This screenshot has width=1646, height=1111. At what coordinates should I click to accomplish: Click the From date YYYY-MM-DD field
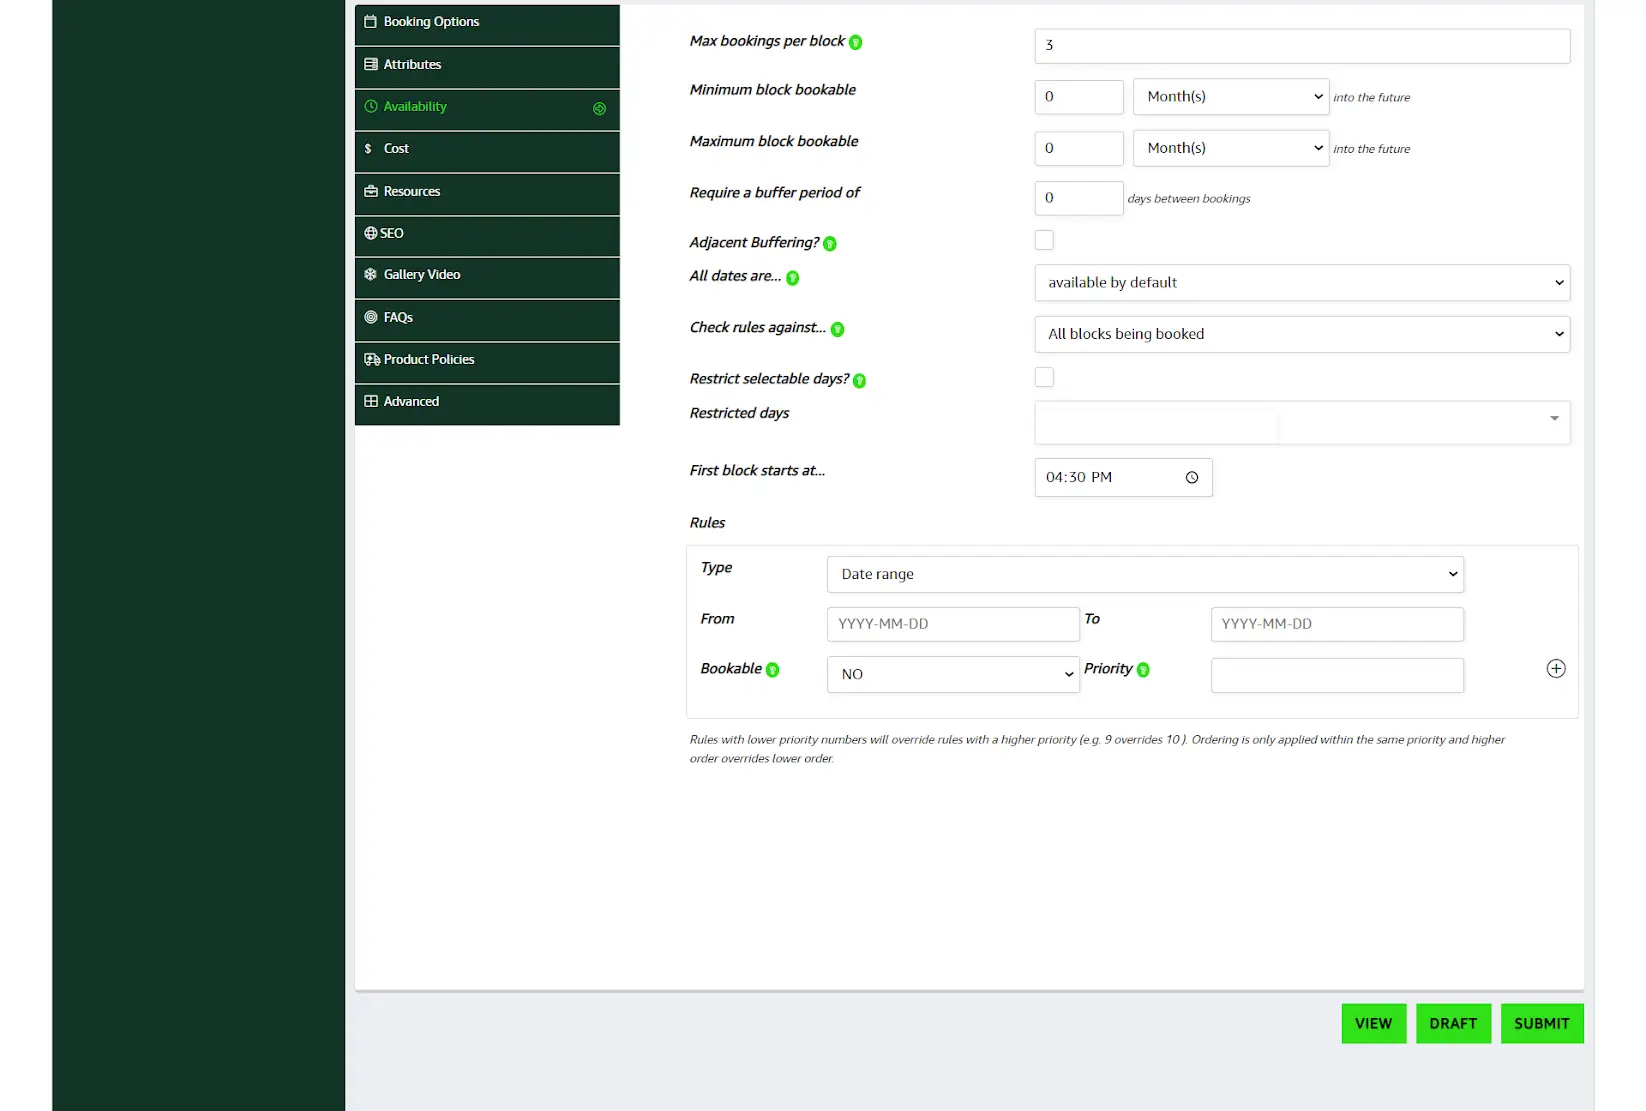953,624
